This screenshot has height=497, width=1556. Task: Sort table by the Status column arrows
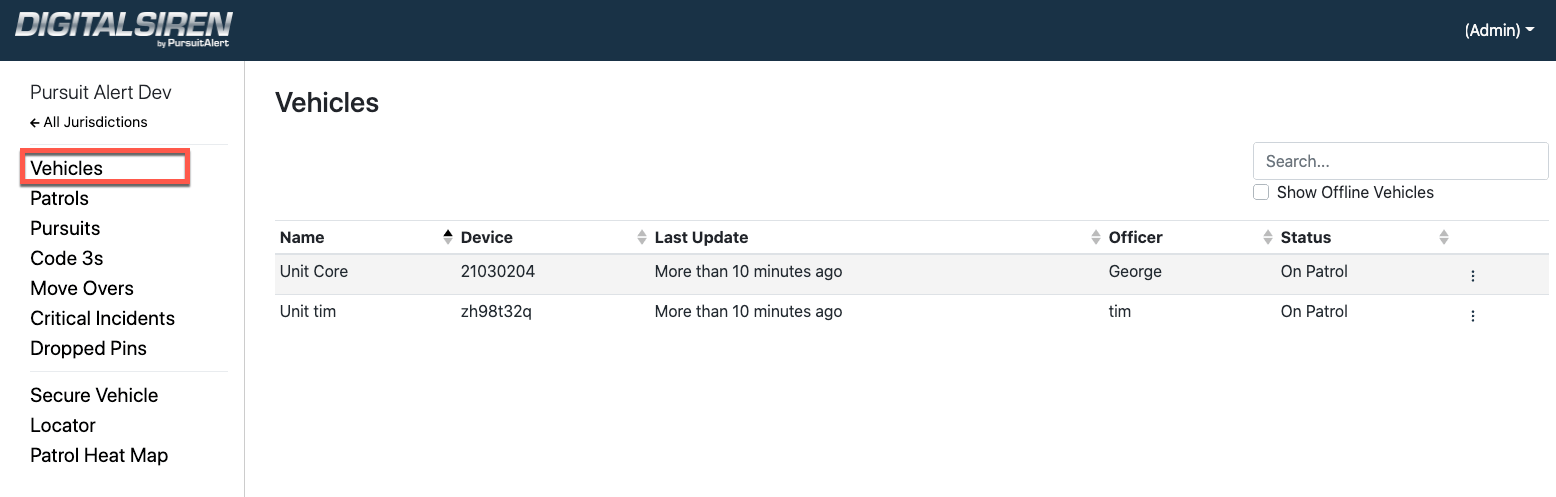(1443, 237)
